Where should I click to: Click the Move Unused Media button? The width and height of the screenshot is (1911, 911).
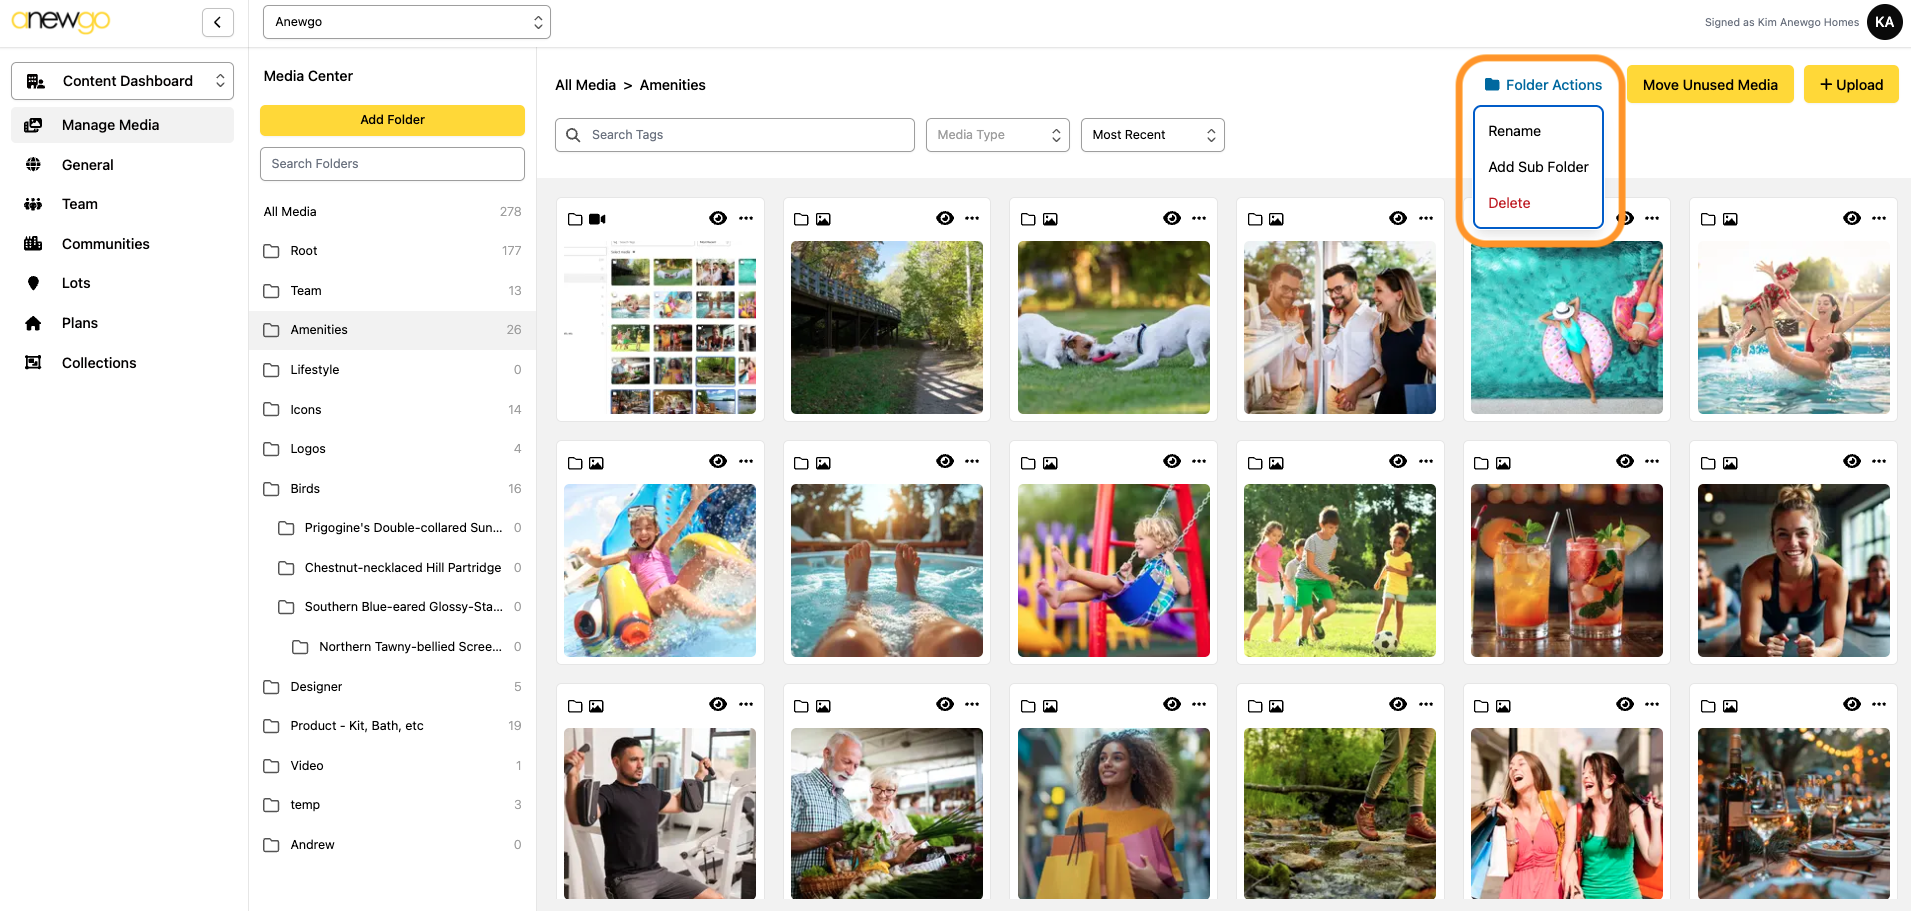point(1709,85)
